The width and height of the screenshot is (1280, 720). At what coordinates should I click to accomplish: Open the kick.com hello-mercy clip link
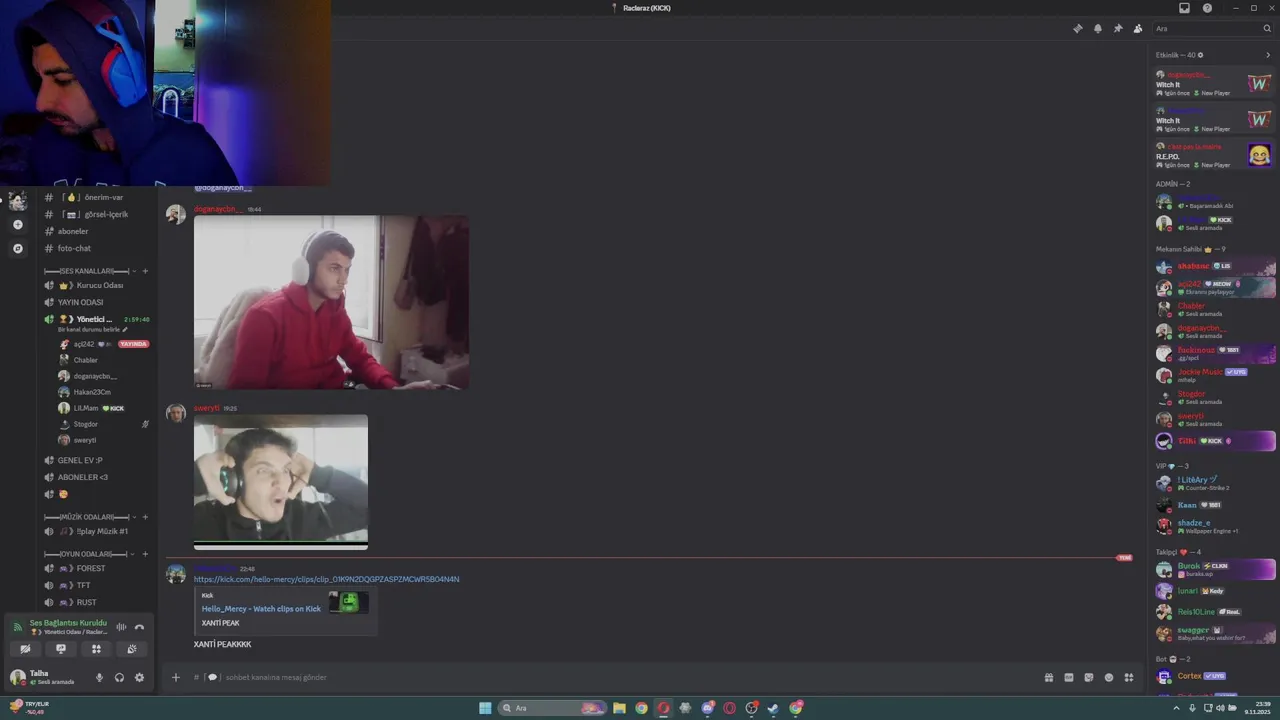pos(327,579)
